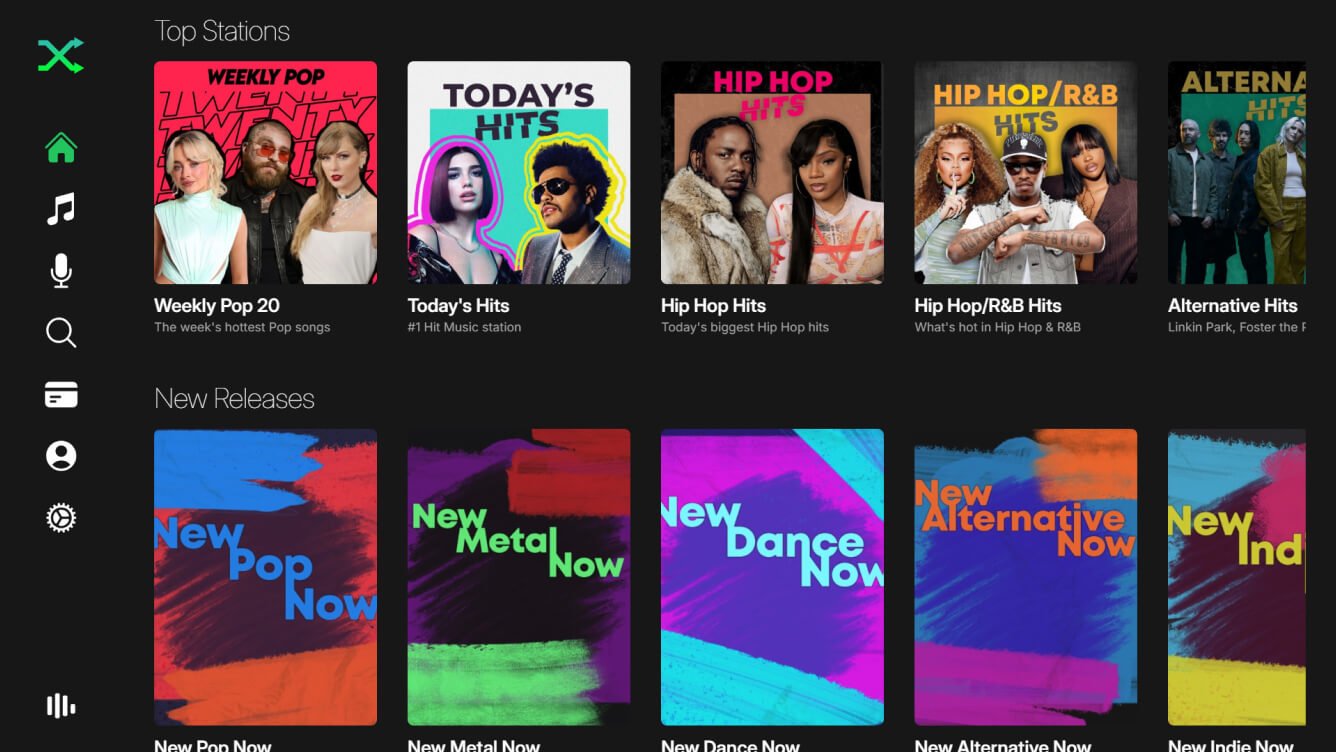Open the Podcasts microphone icon
1336x752 pixels.
(x=61, y=271)
